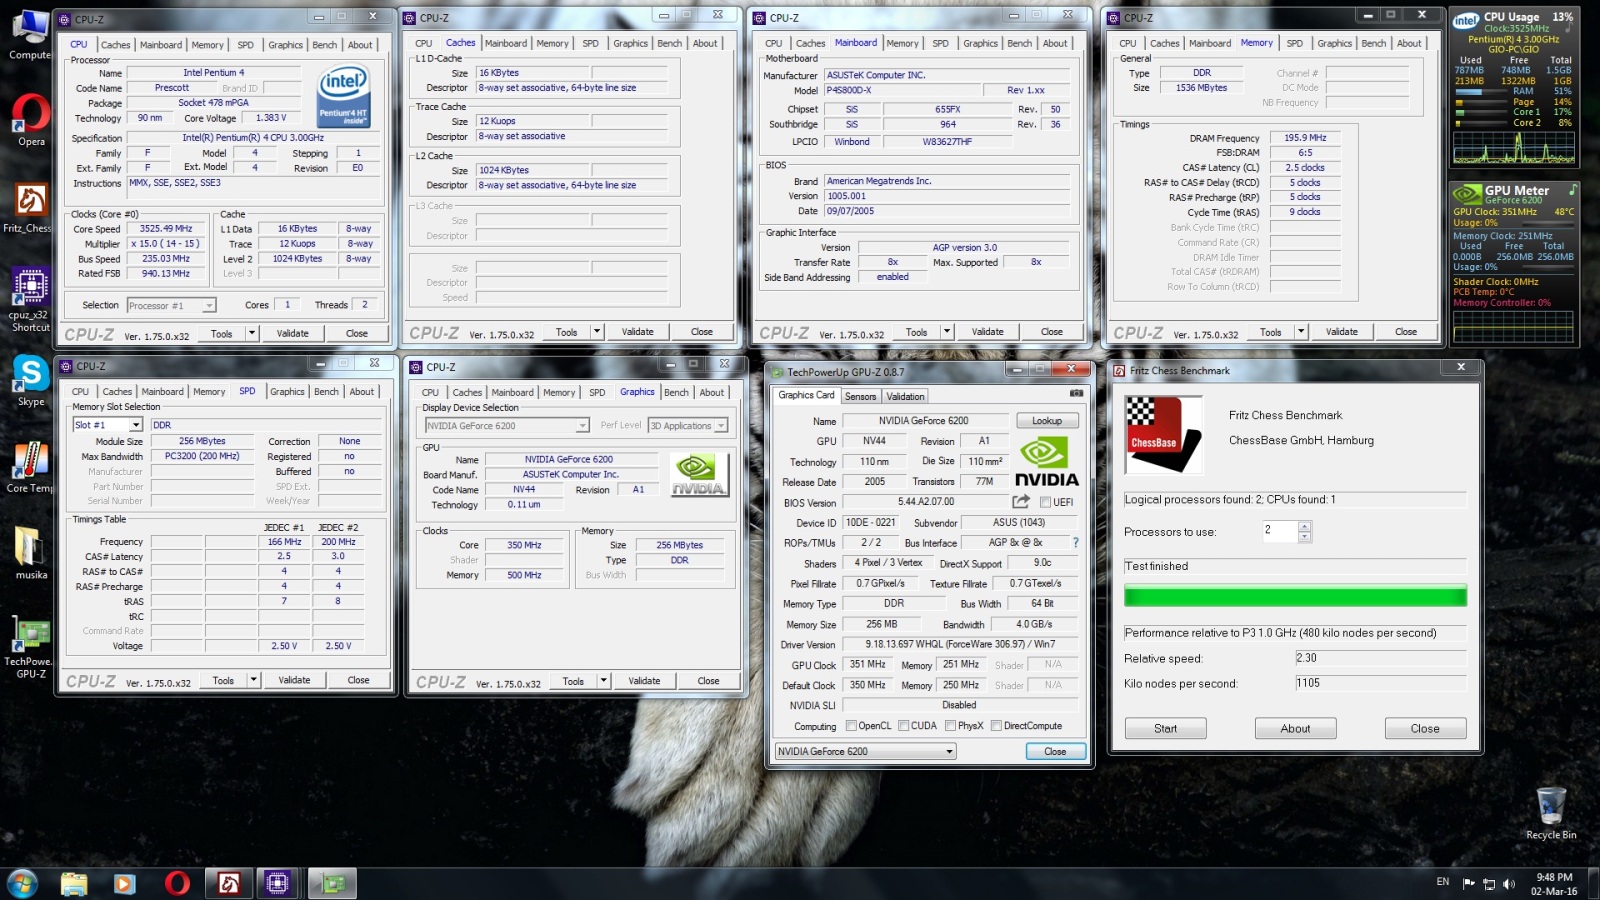This screenshot has height=900, width=1600.
Task: Open Bench tab in CPU-Z window showing Caches
Action: tap(670, 43)
